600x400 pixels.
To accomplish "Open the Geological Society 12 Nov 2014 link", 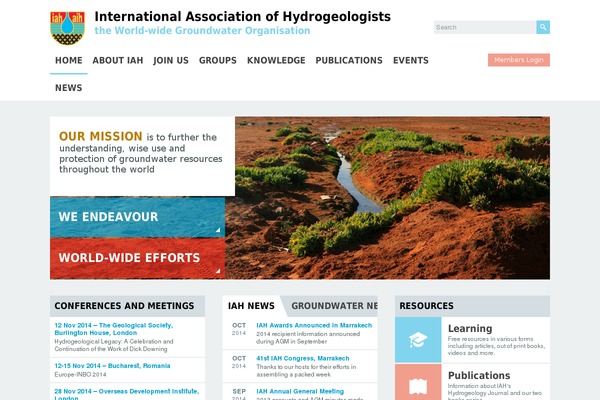I will (114, 329).
